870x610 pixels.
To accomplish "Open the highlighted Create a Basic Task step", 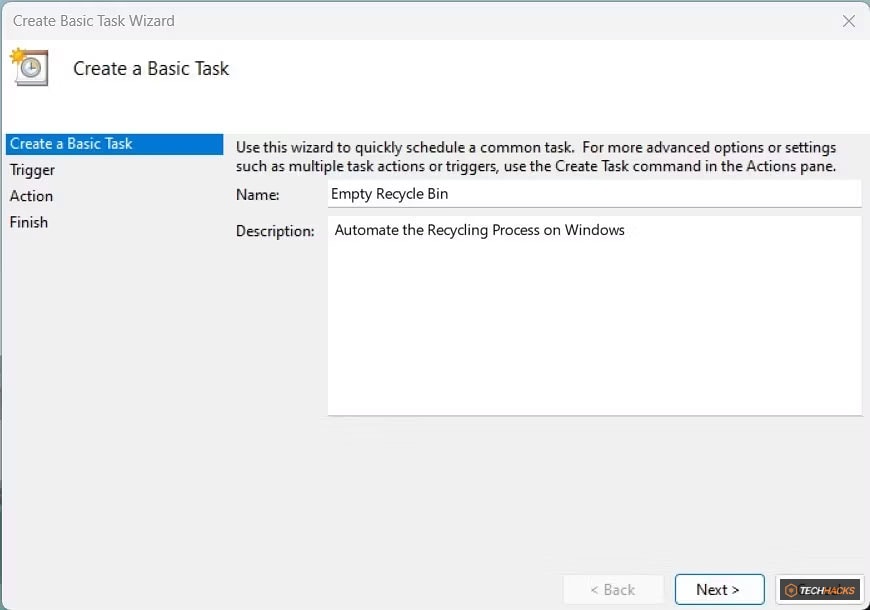I will pos(71,143).
